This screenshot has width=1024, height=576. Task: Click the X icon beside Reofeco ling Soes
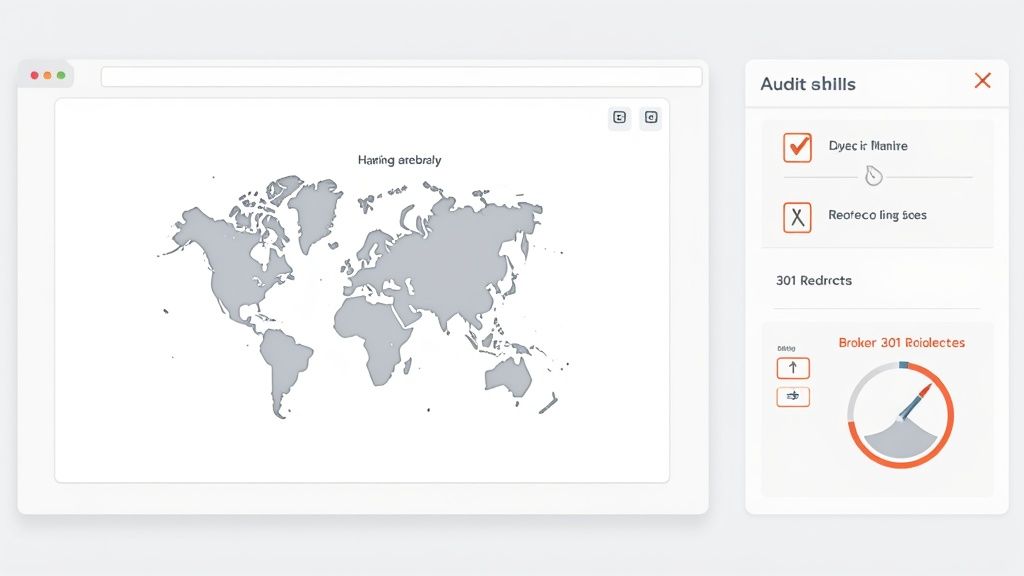[x=796, y=216]
